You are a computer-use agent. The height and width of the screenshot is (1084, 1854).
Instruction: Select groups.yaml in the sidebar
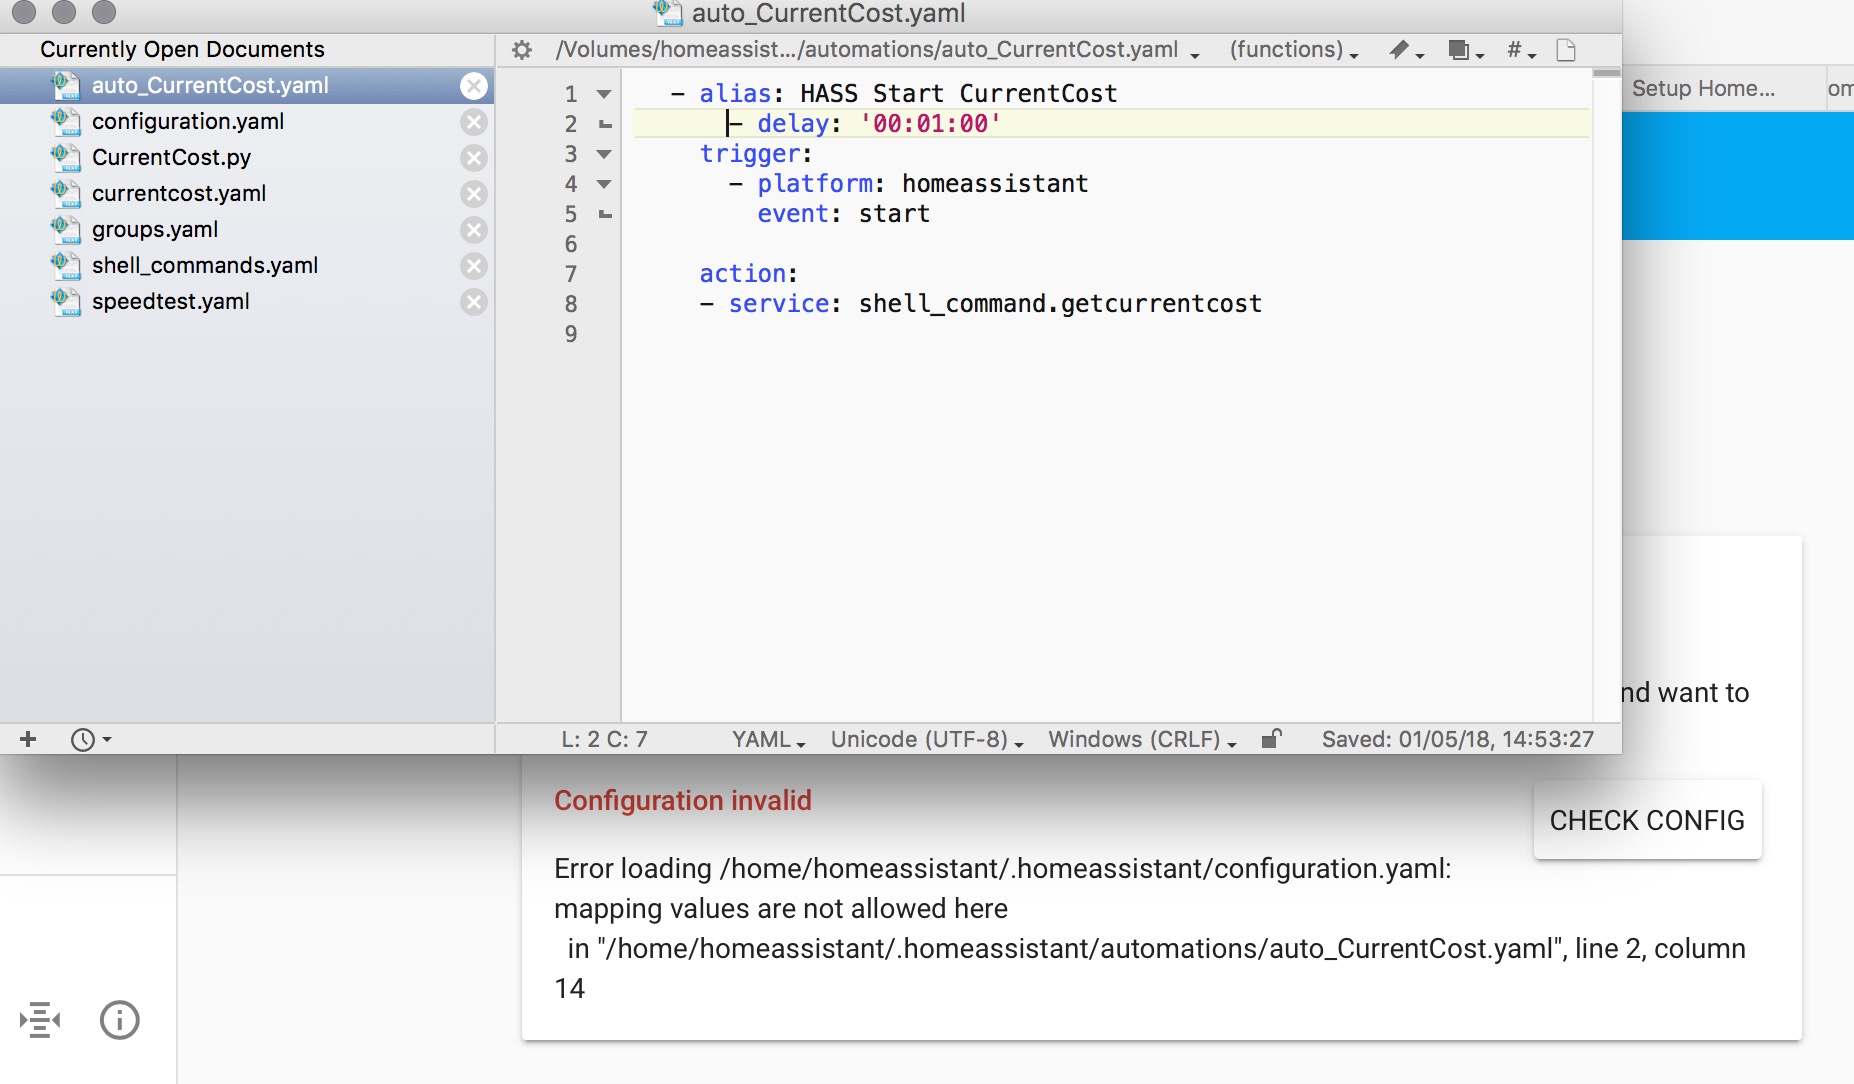(x=247, y=230)
